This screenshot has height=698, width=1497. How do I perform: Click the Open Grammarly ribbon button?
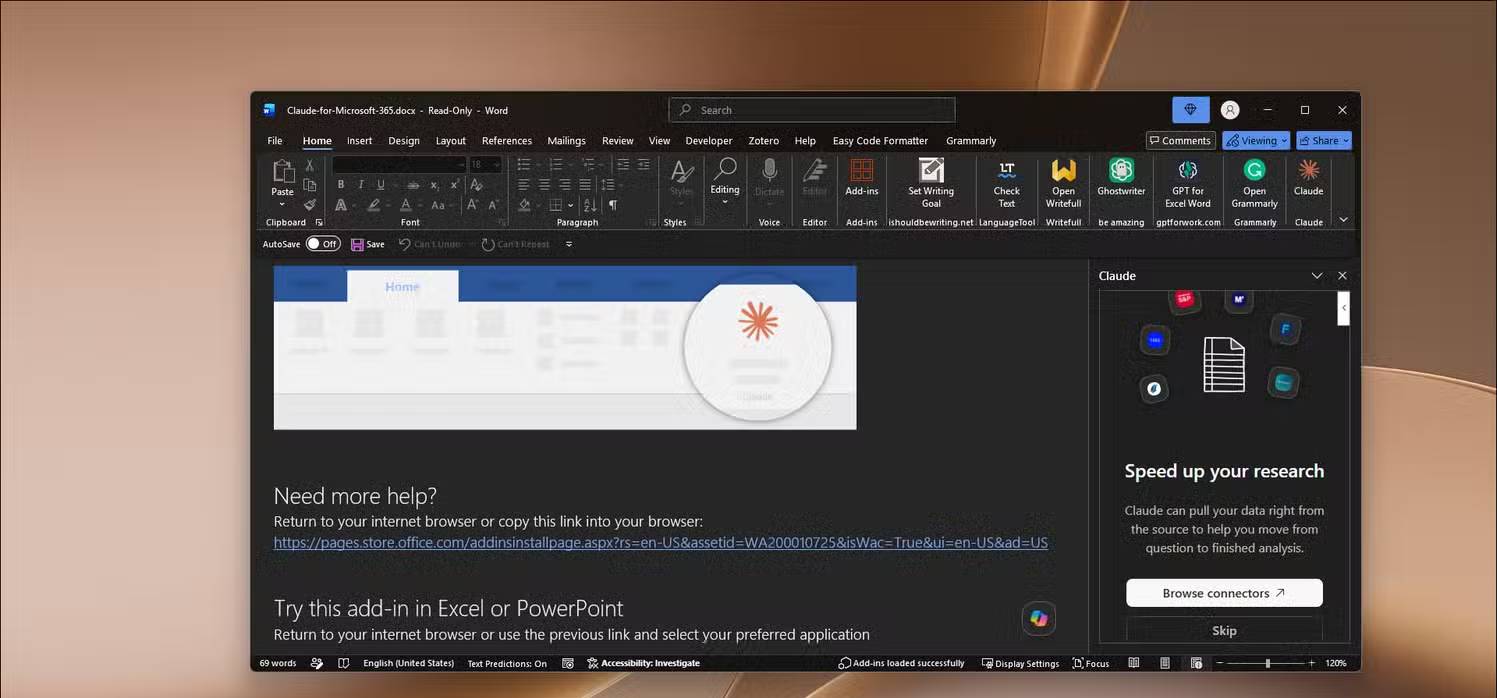click(1254, 183)
